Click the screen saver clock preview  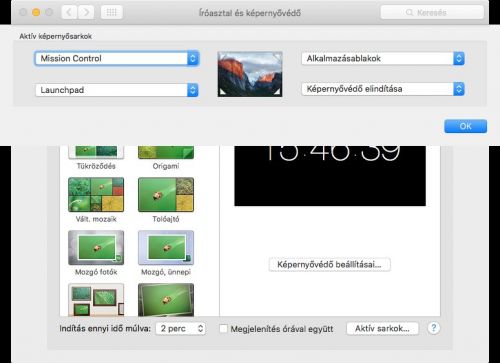point(330,176)
